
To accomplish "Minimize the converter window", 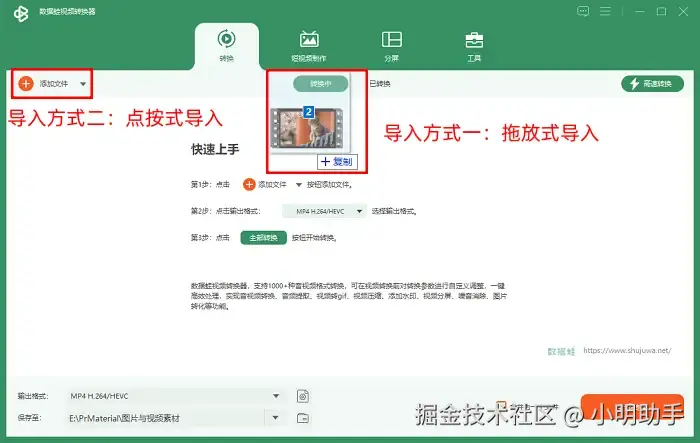I will point(640,11).
